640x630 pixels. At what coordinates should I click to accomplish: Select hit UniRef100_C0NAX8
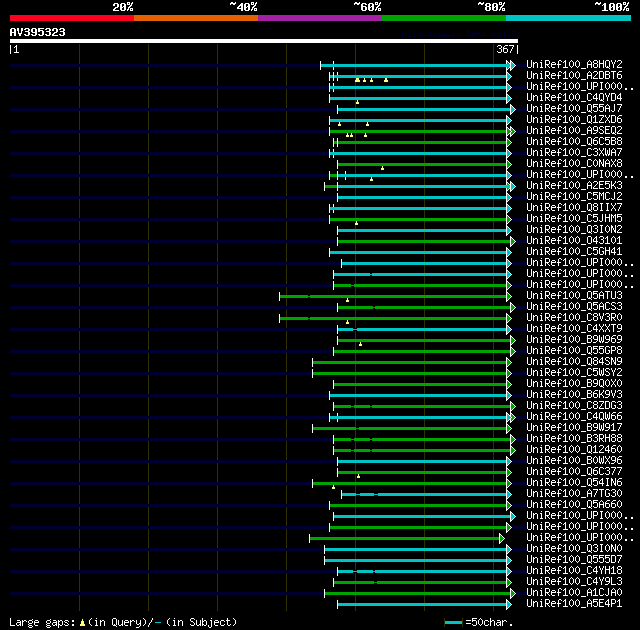tap(574, 164)
